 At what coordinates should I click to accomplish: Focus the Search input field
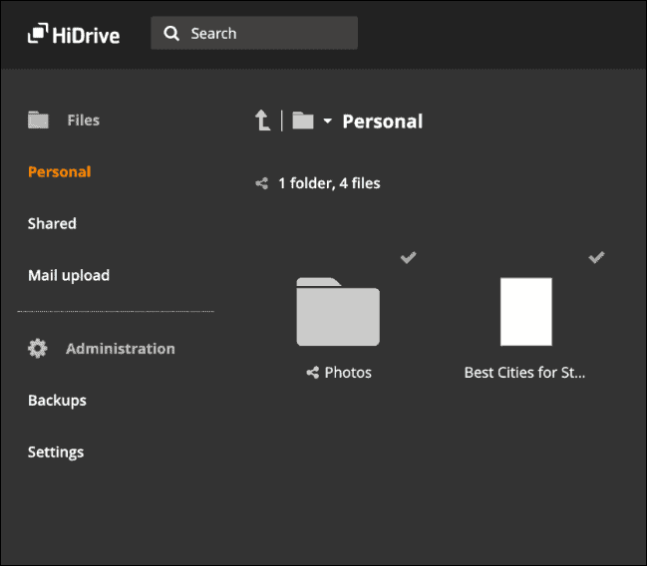point(254,33)
